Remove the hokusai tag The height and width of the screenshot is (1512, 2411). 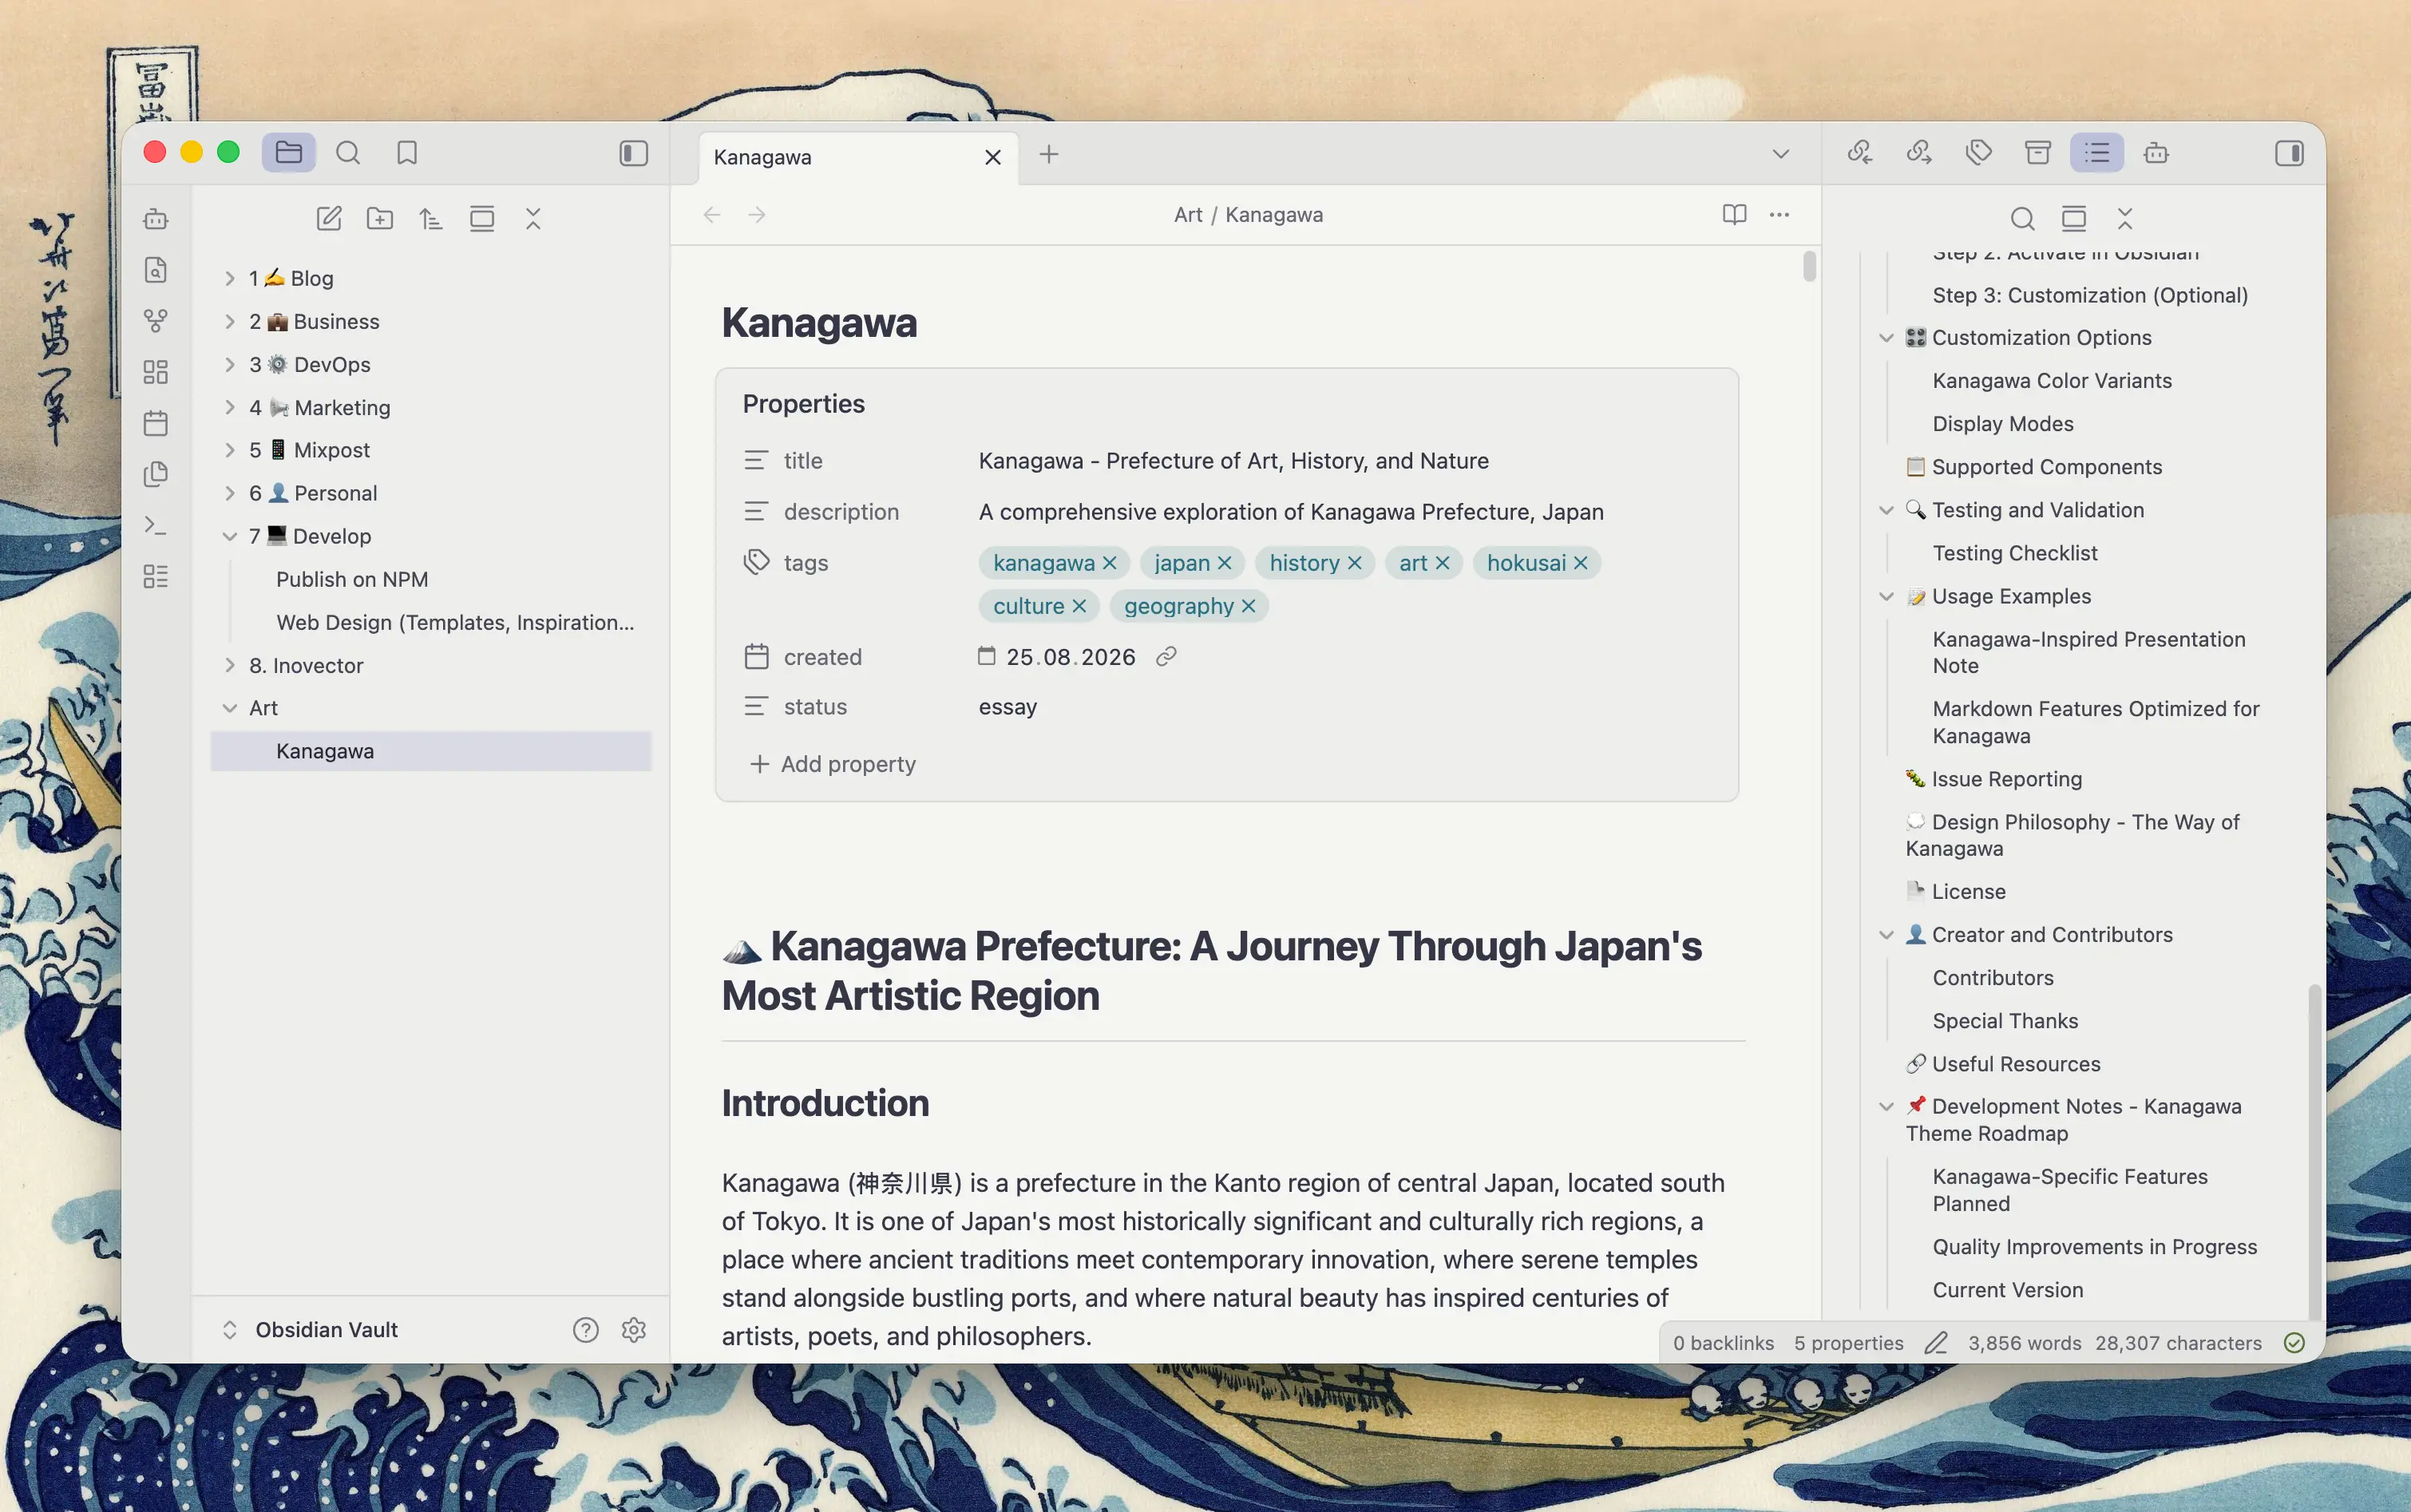coord(1581,563)
